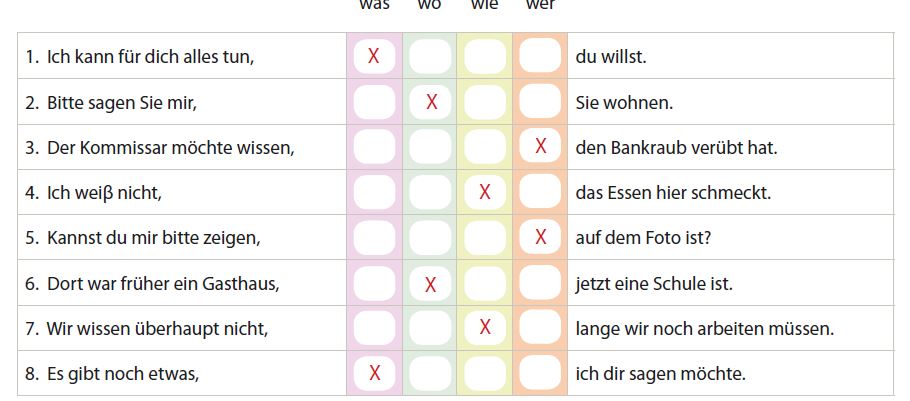The image size is (910, 401).
Task: Uncheck the 'wo' box for 'Bitte sagen Sie mir'
Action: click(430, 101)
